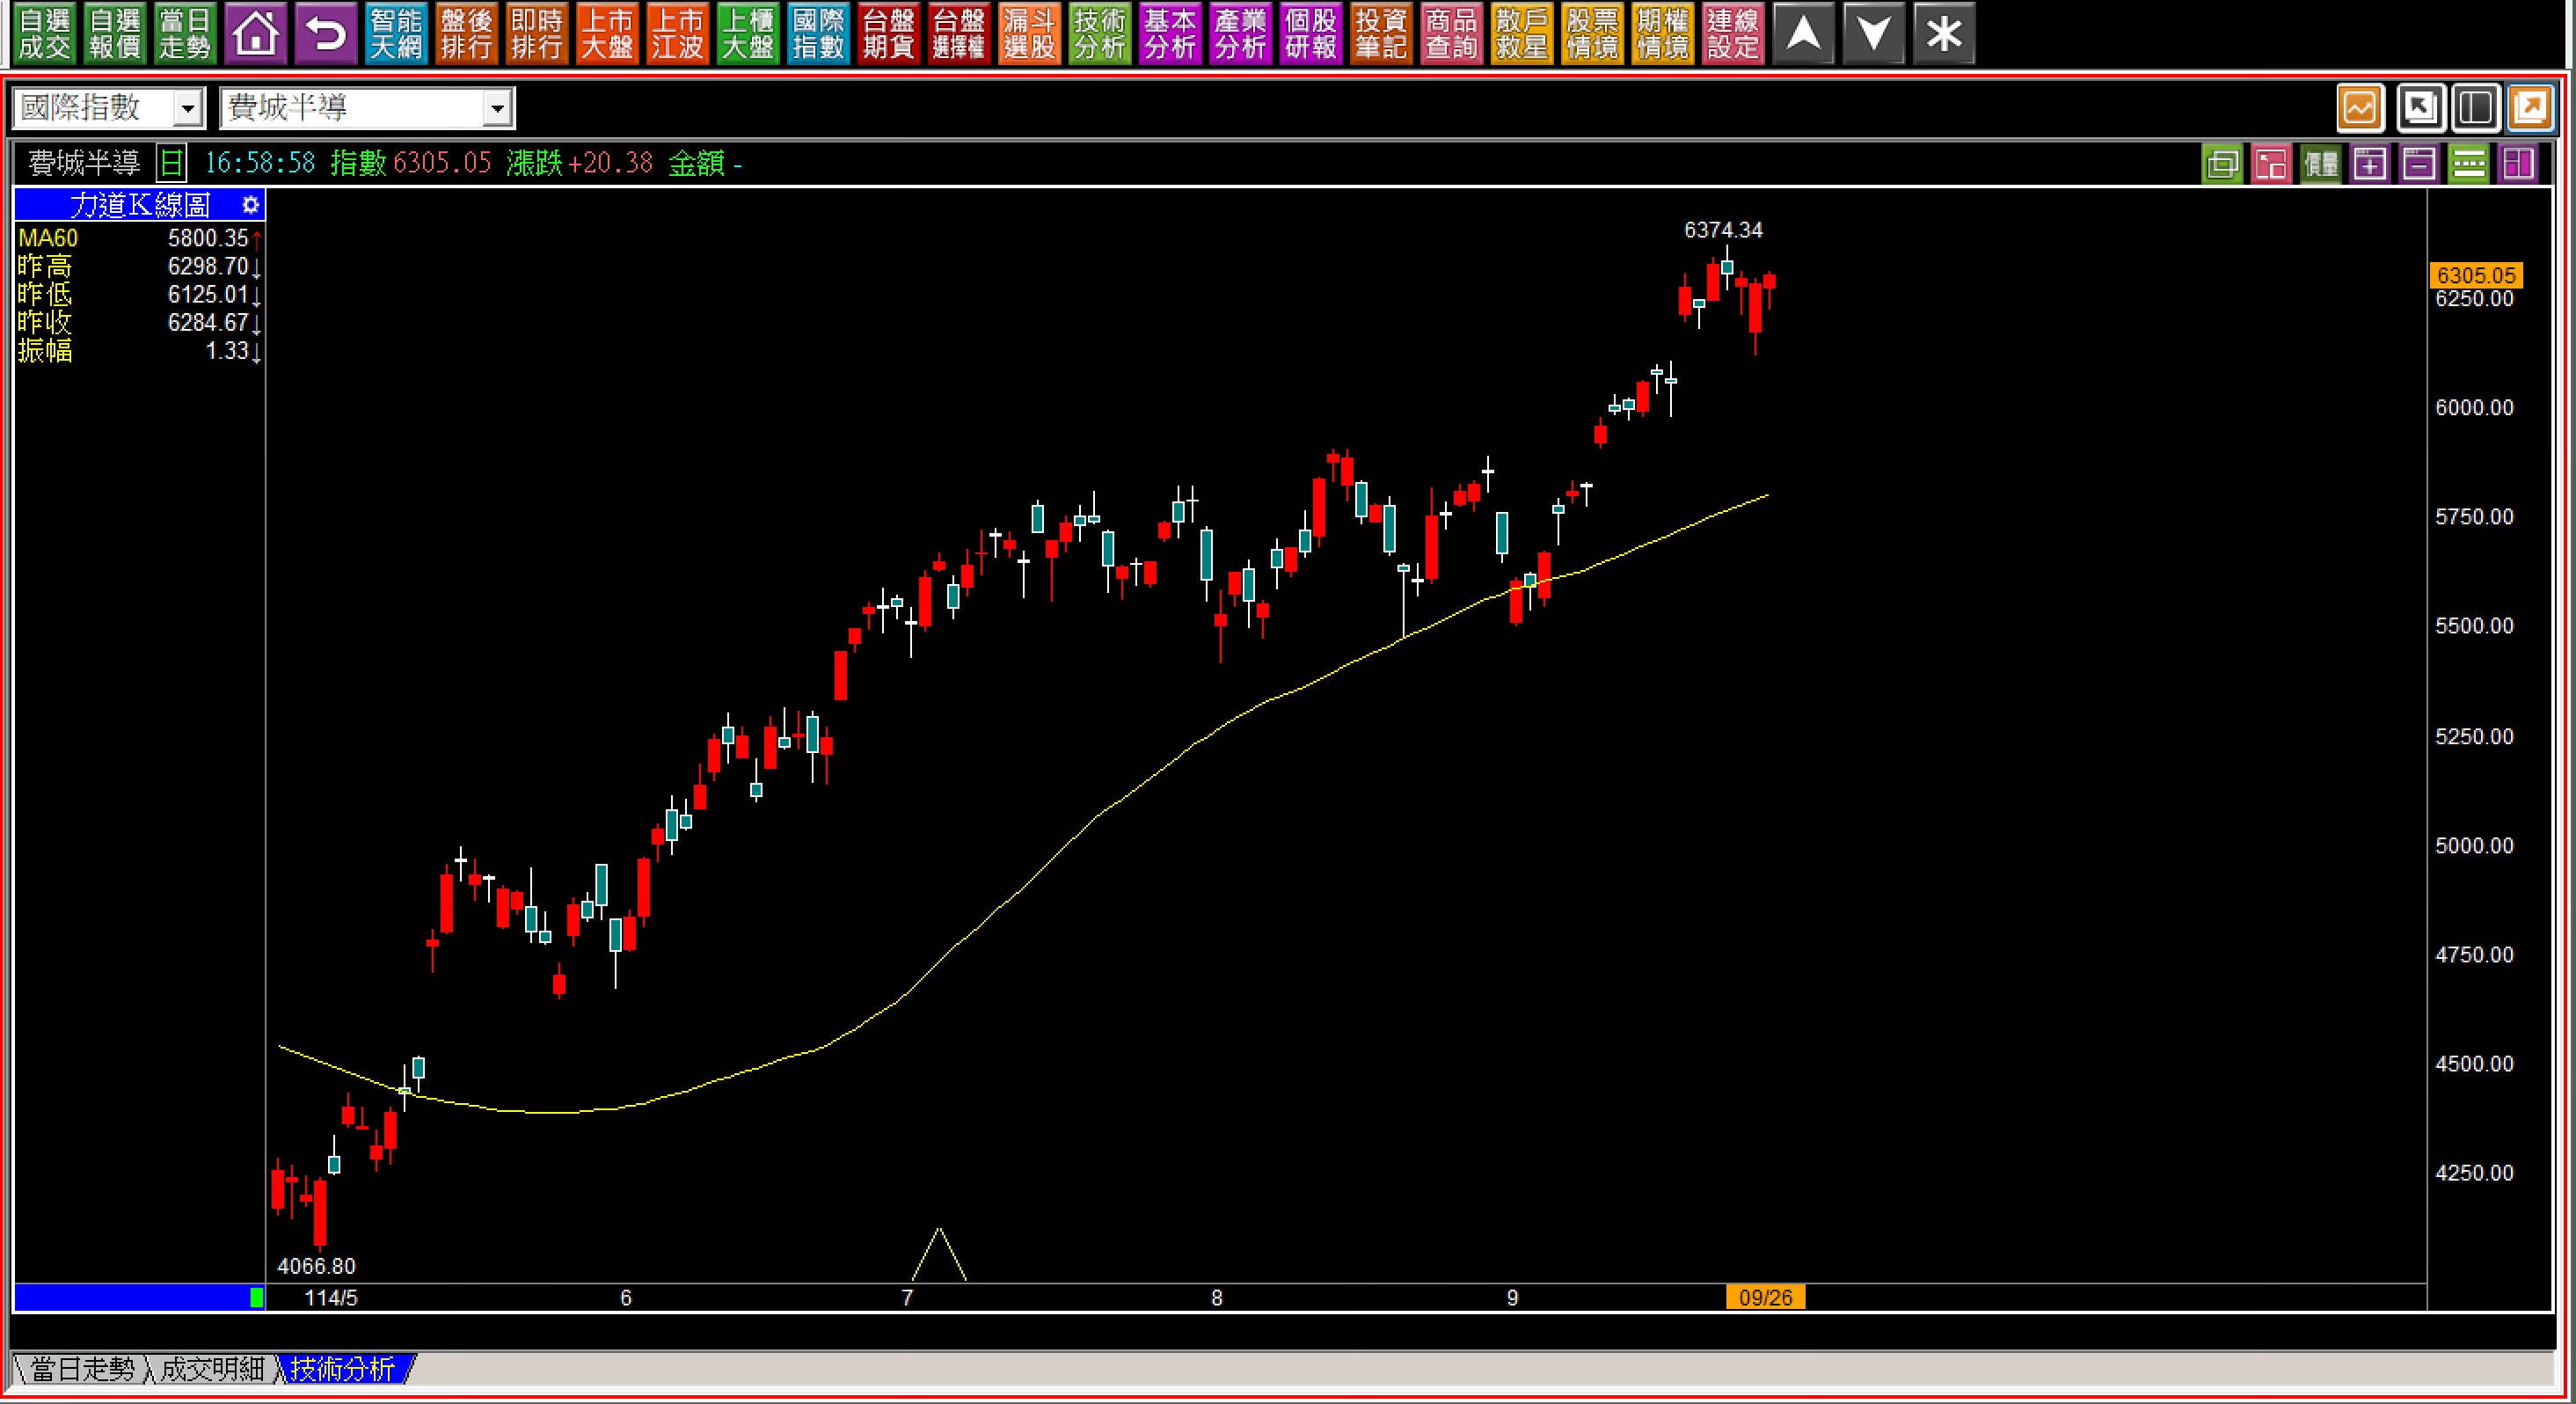Switch to the 當日走勢 bottom tab
This screenshot has width=2576, height=1404.
coord(82,1369)
